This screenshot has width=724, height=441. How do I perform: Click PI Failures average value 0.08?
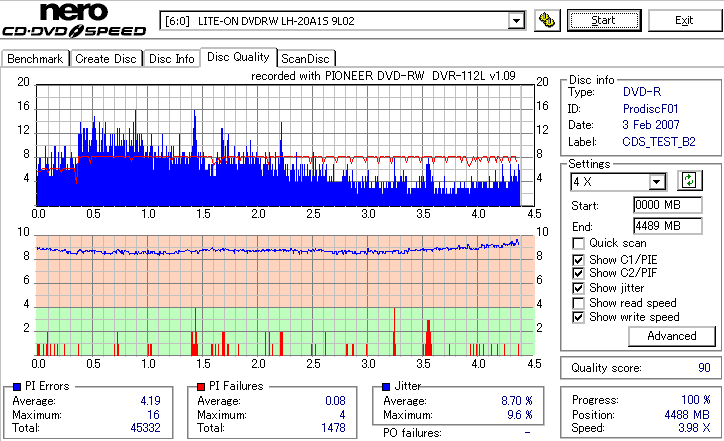pyautogui.click(x=335, y=401)
